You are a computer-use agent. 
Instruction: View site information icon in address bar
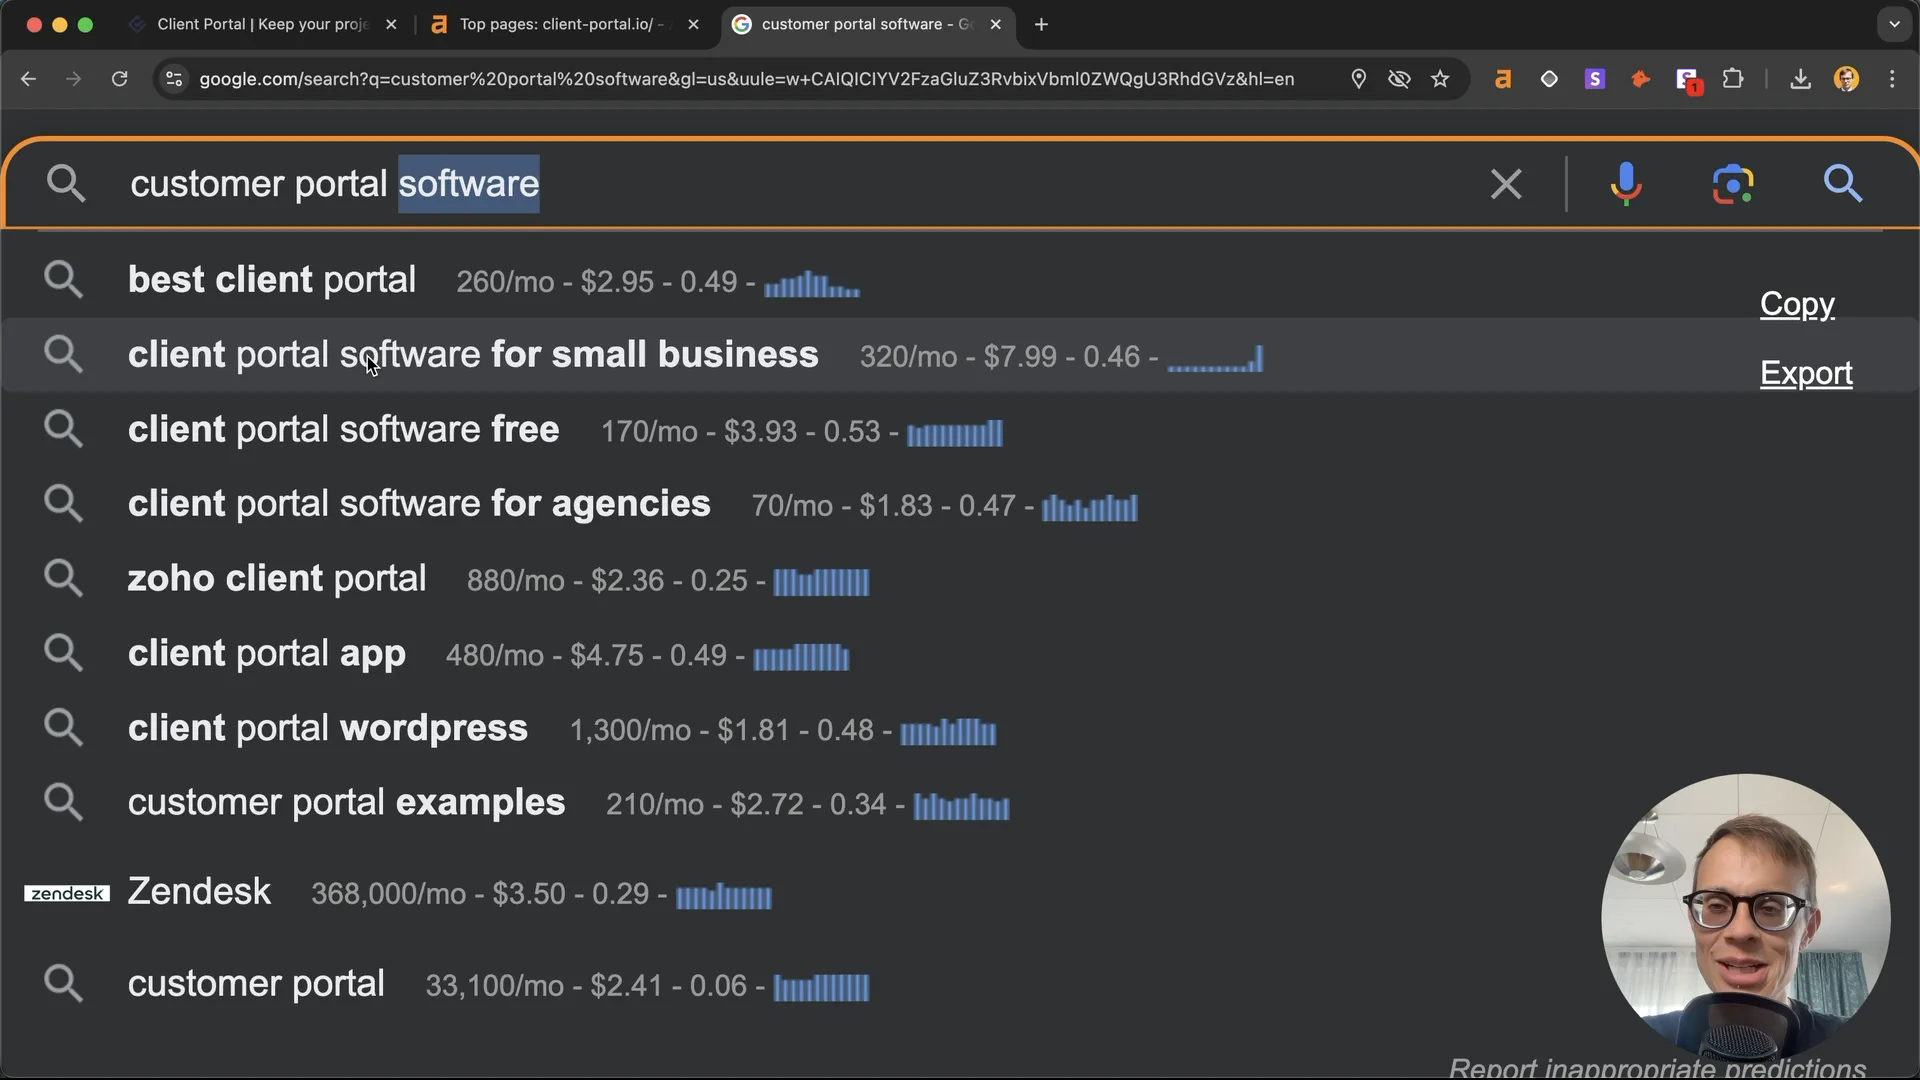pos(174,79)
